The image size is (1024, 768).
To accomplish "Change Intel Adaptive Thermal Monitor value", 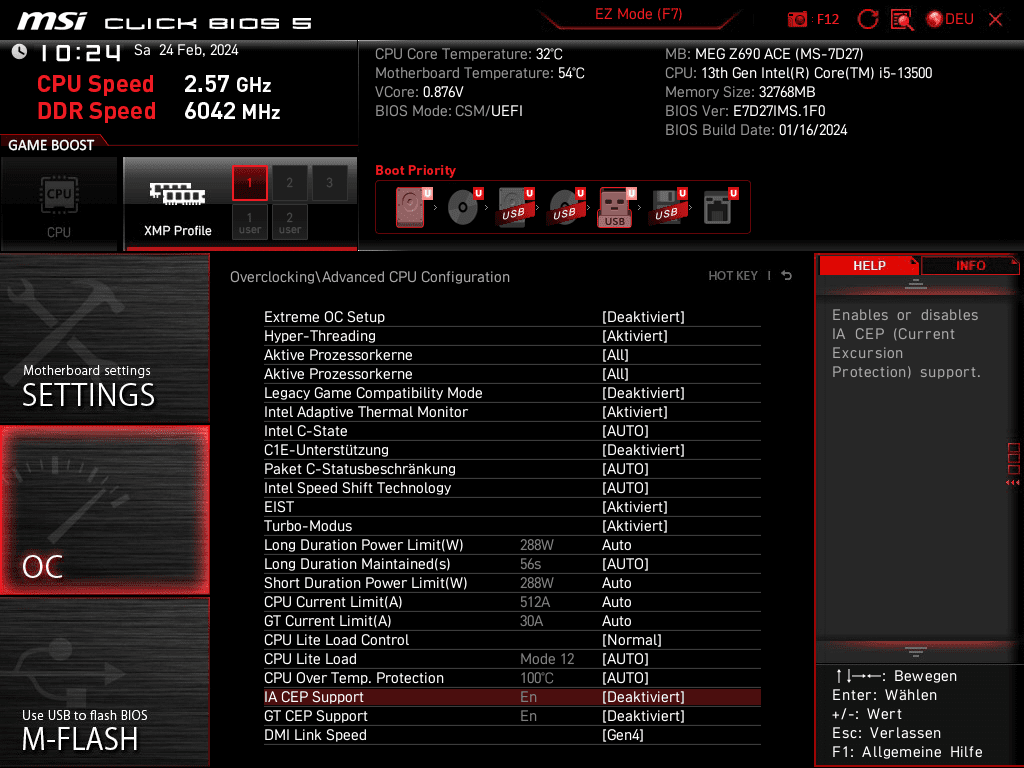I will [635, 411].
